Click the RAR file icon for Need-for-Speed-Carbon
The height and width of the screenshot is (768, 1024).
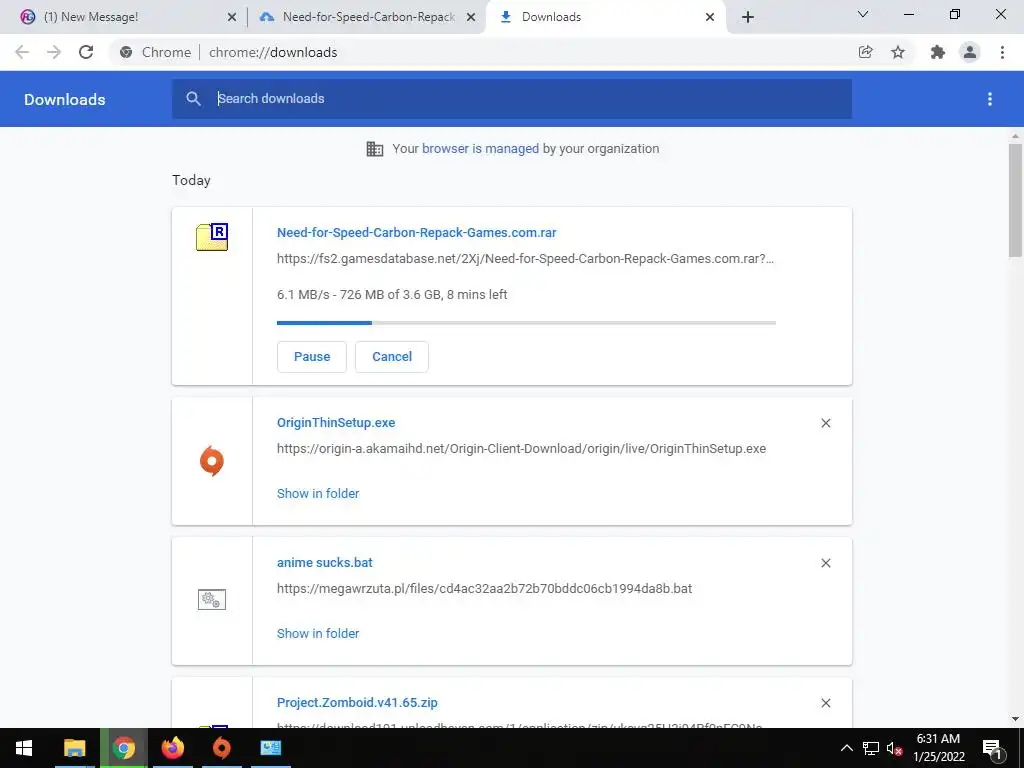pos(212,236)
